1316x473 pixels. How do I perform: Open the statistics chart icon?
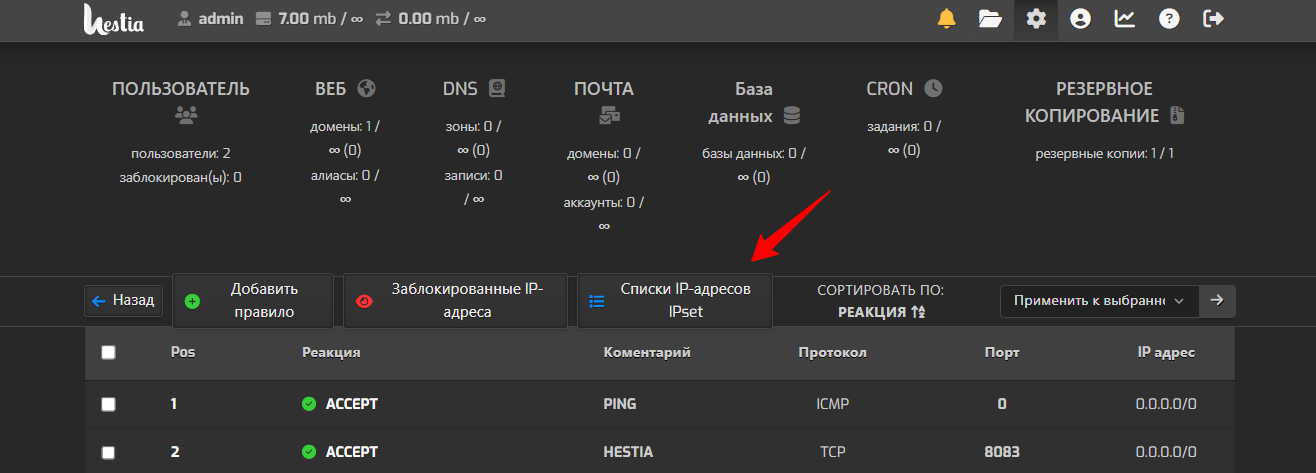click(x=1125, y=19)
